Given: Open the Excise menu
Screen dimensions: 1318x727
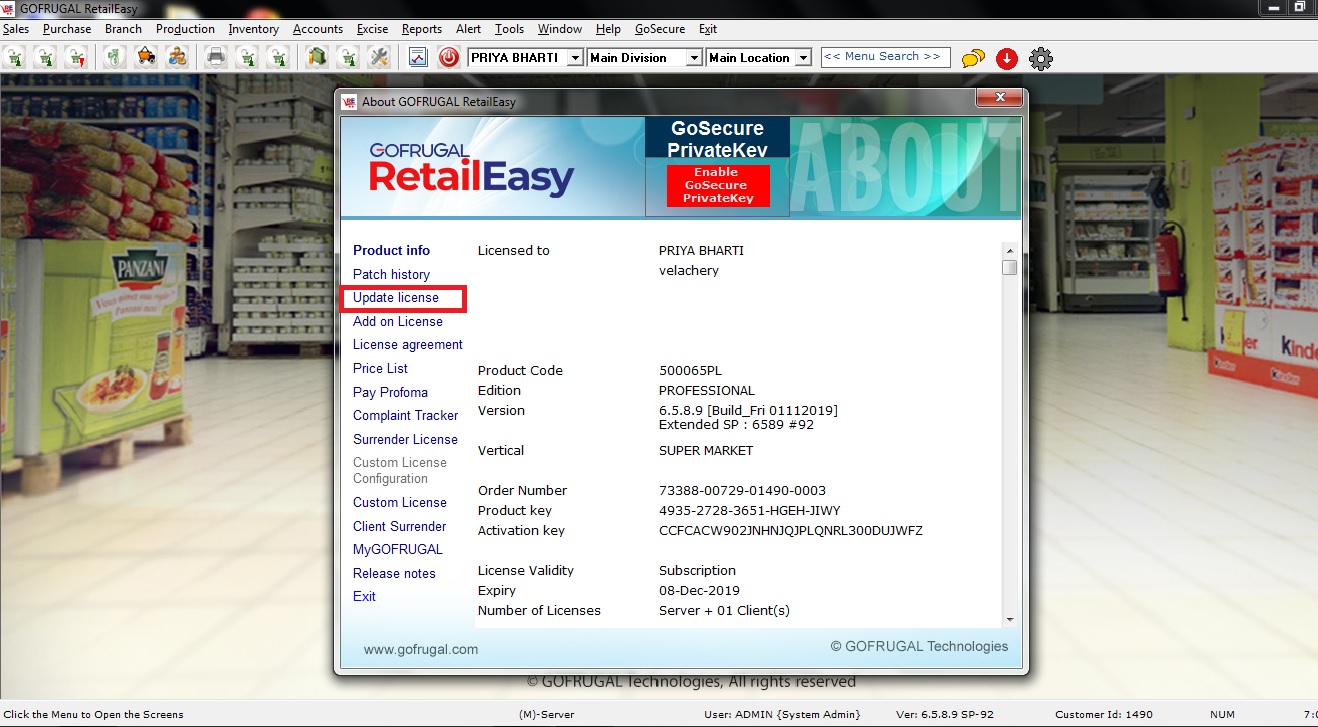Looking at the screenshot, I should coord(372,29).
